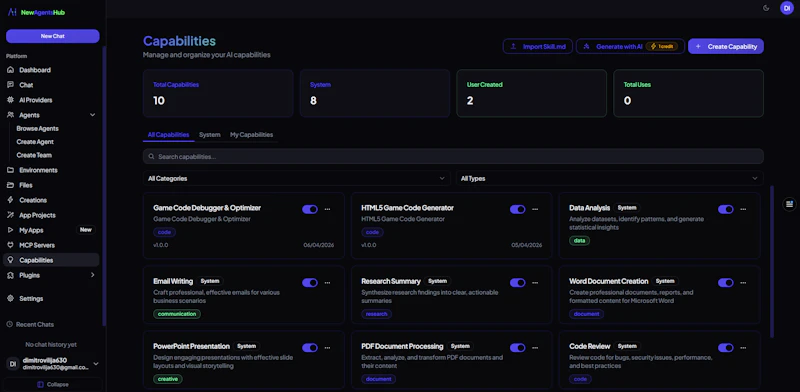Click the Capabilities lightbulb icon
The image size is (800, 392).
[10, 260]
